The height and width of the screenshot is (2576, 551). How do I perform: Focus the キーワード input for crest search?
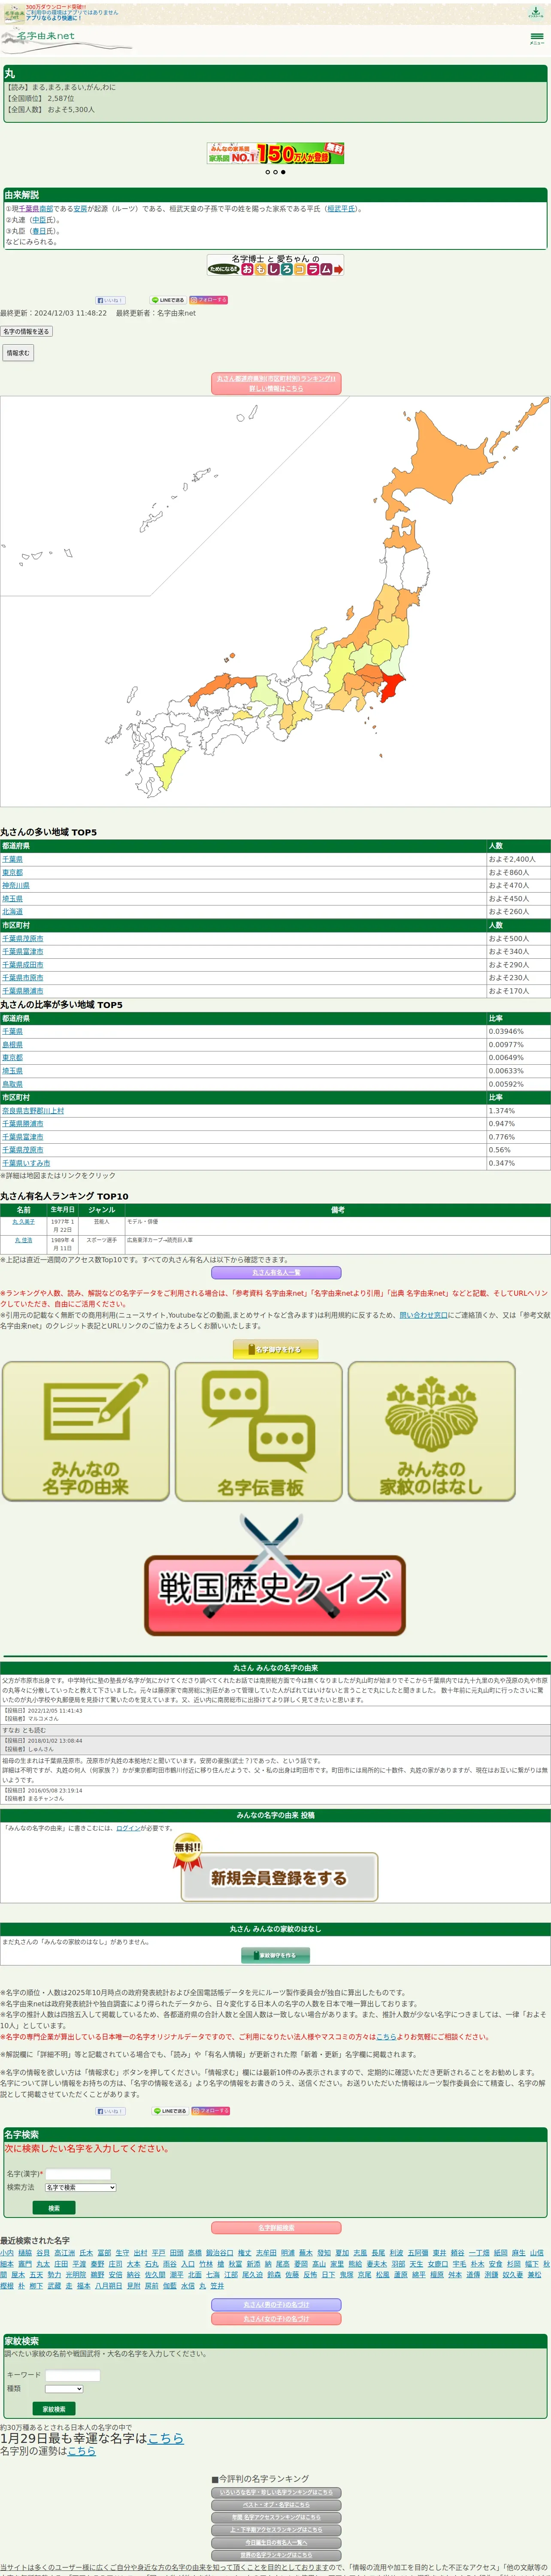(72, 2375)
